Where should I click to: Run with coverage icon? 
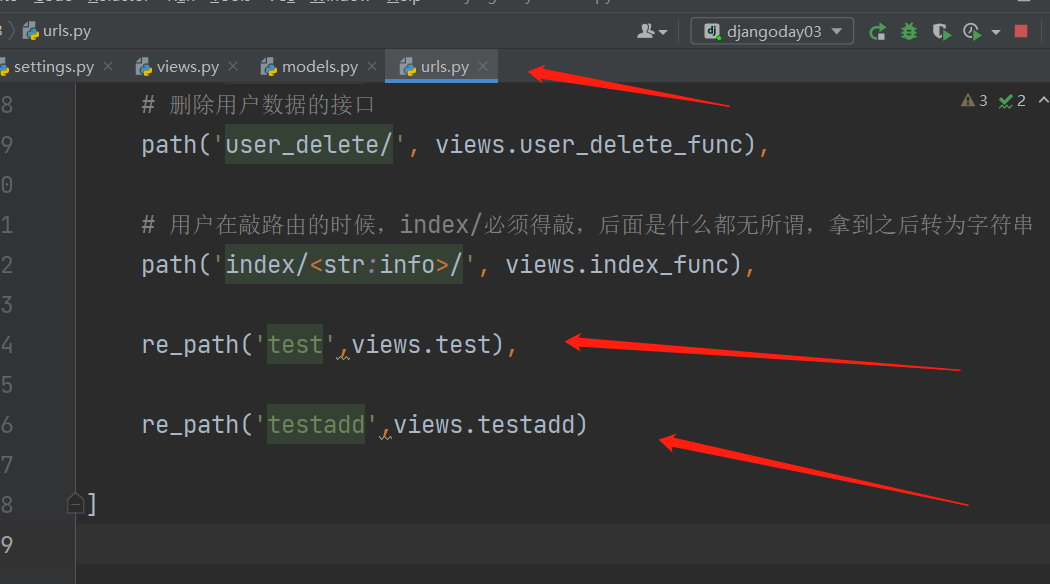click(941, 31)
